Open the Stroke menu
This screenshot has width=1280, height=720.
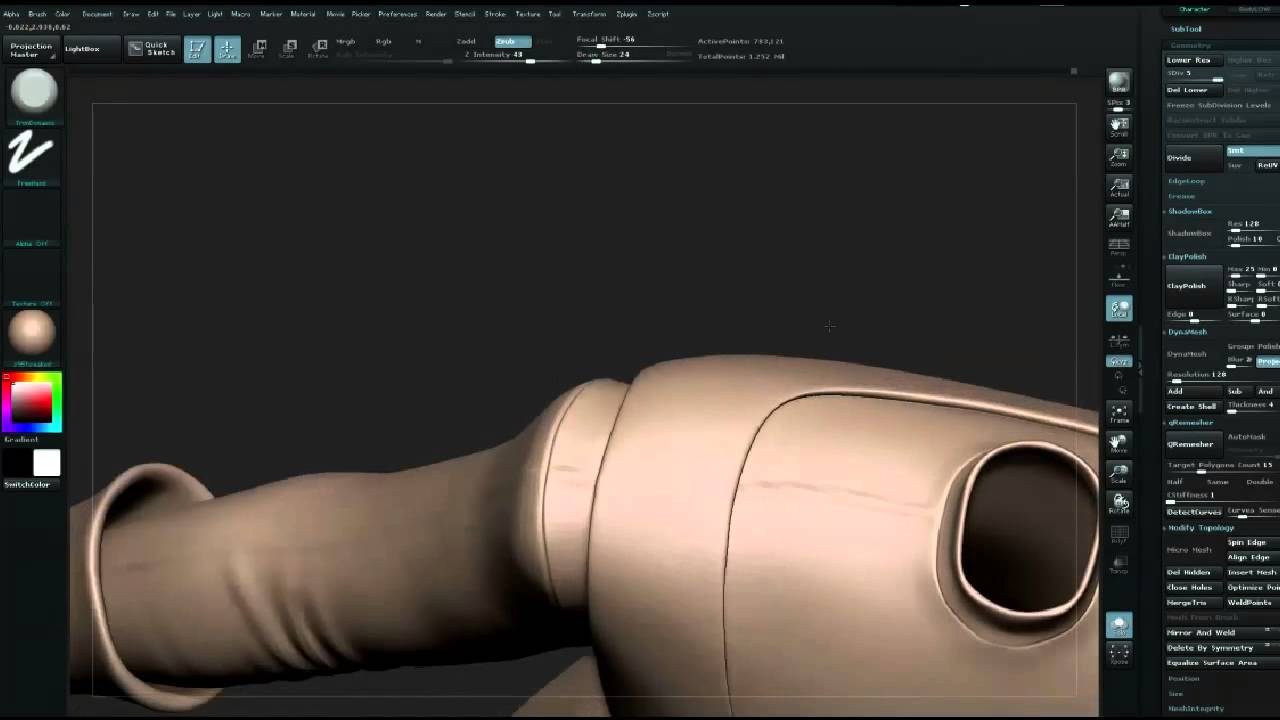coord(495,14)
